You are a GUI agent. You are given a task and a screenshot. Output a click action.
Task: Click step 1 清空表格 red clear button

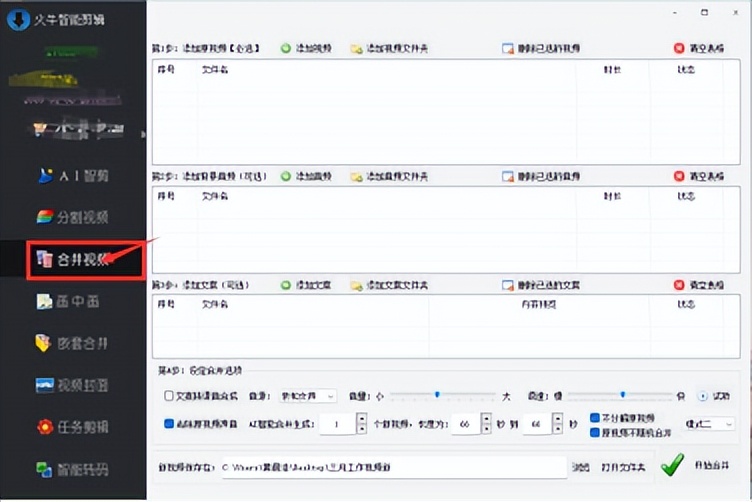pos(699,48)
